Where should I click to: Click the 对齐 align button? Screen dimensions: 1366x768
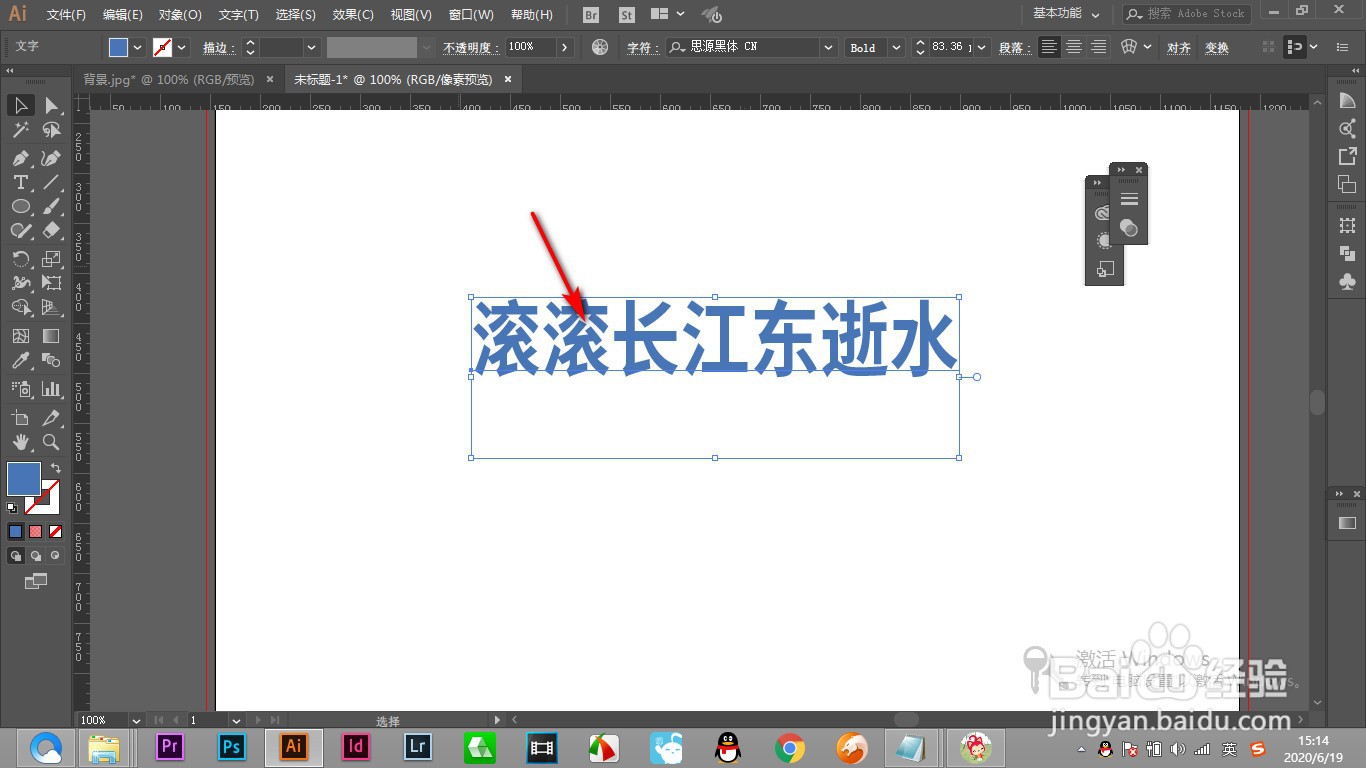1179,47
